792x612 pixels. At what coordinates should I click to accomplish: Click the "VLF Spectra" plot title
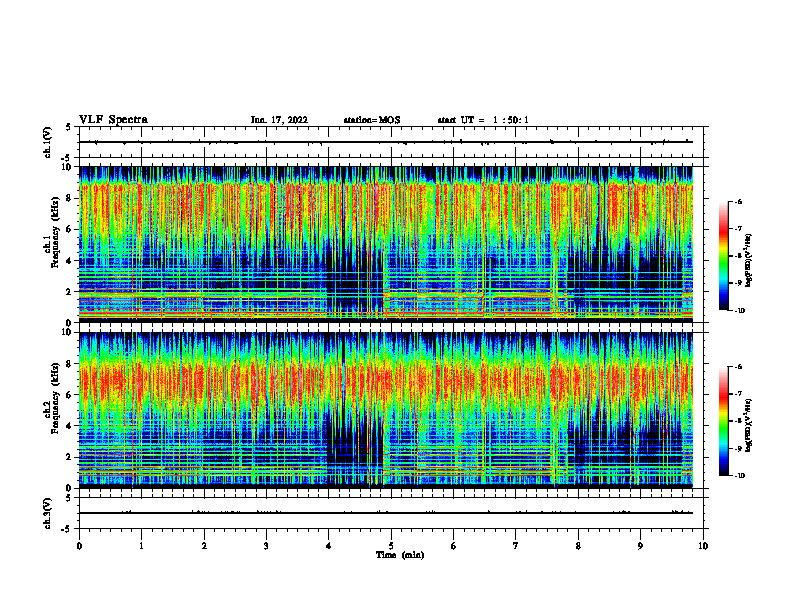coord(113,120)
